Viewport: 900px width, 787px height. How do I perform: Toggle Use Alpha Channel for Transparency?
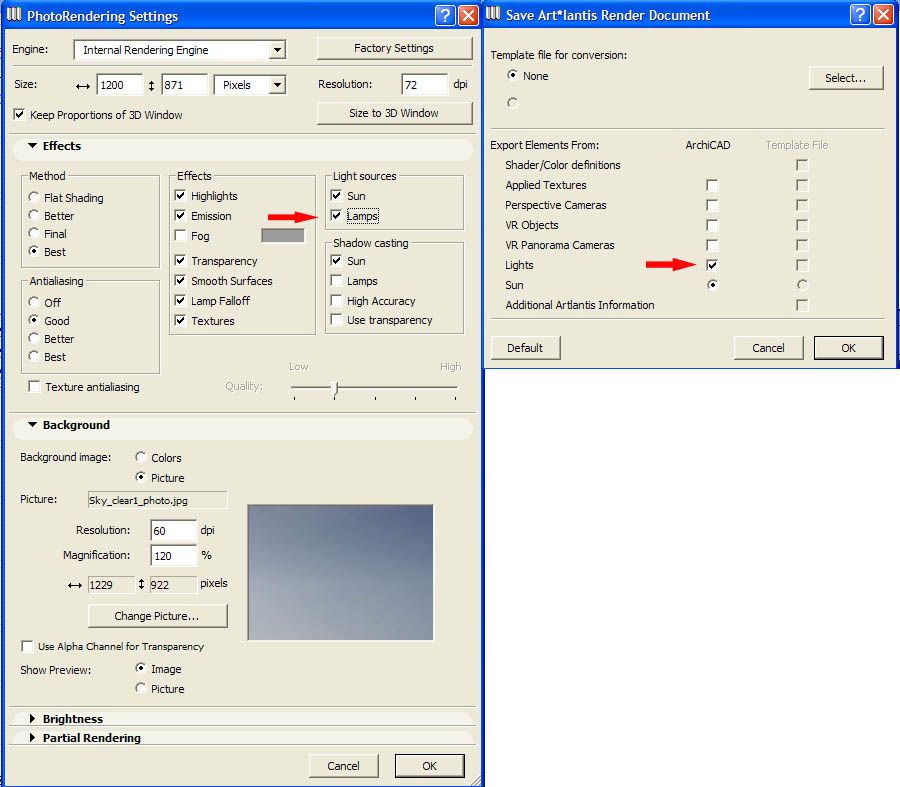coord(27,646)
